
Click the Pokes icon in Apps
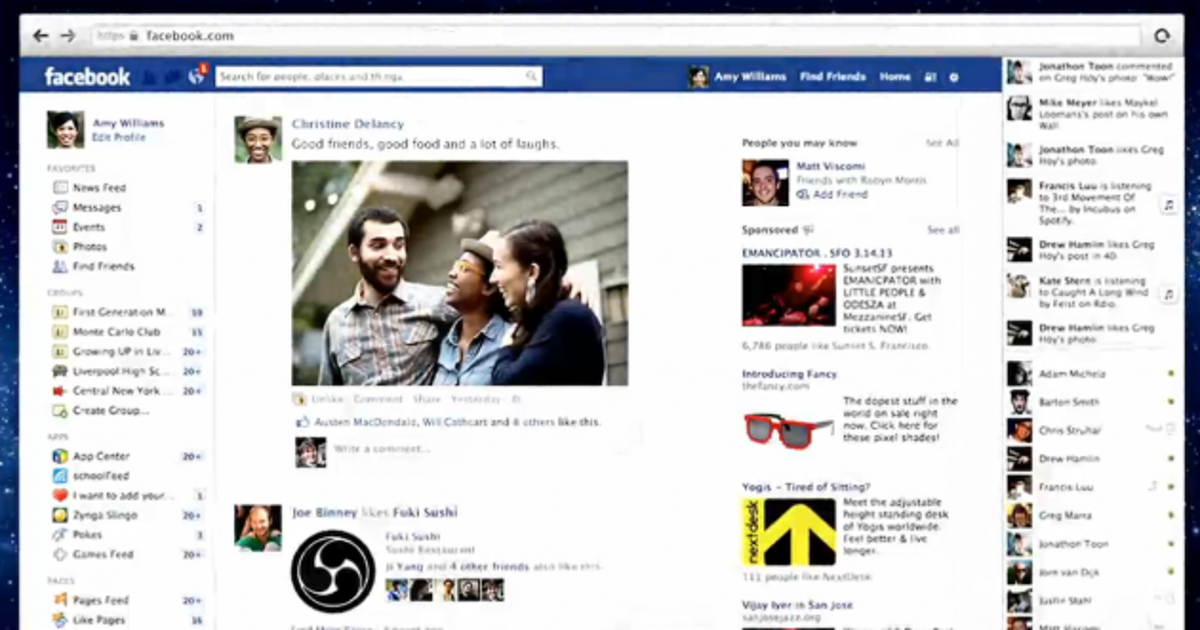[x=60, y=535]
